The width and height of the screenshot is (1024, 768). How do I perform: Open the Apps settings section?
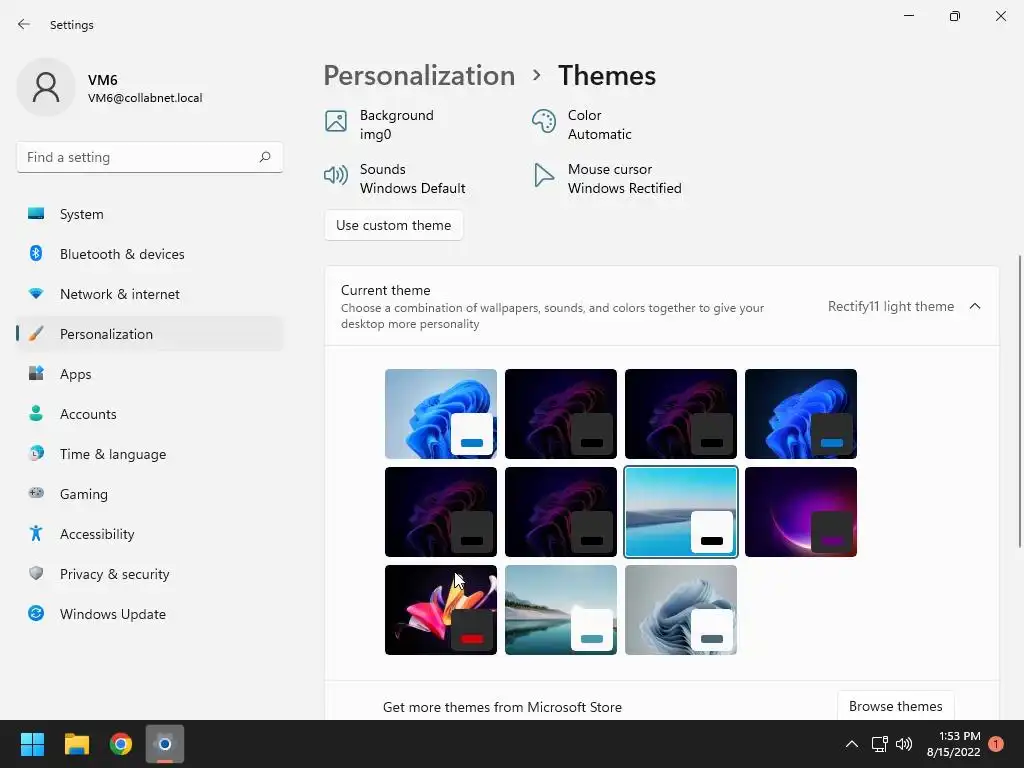[150, 374]
